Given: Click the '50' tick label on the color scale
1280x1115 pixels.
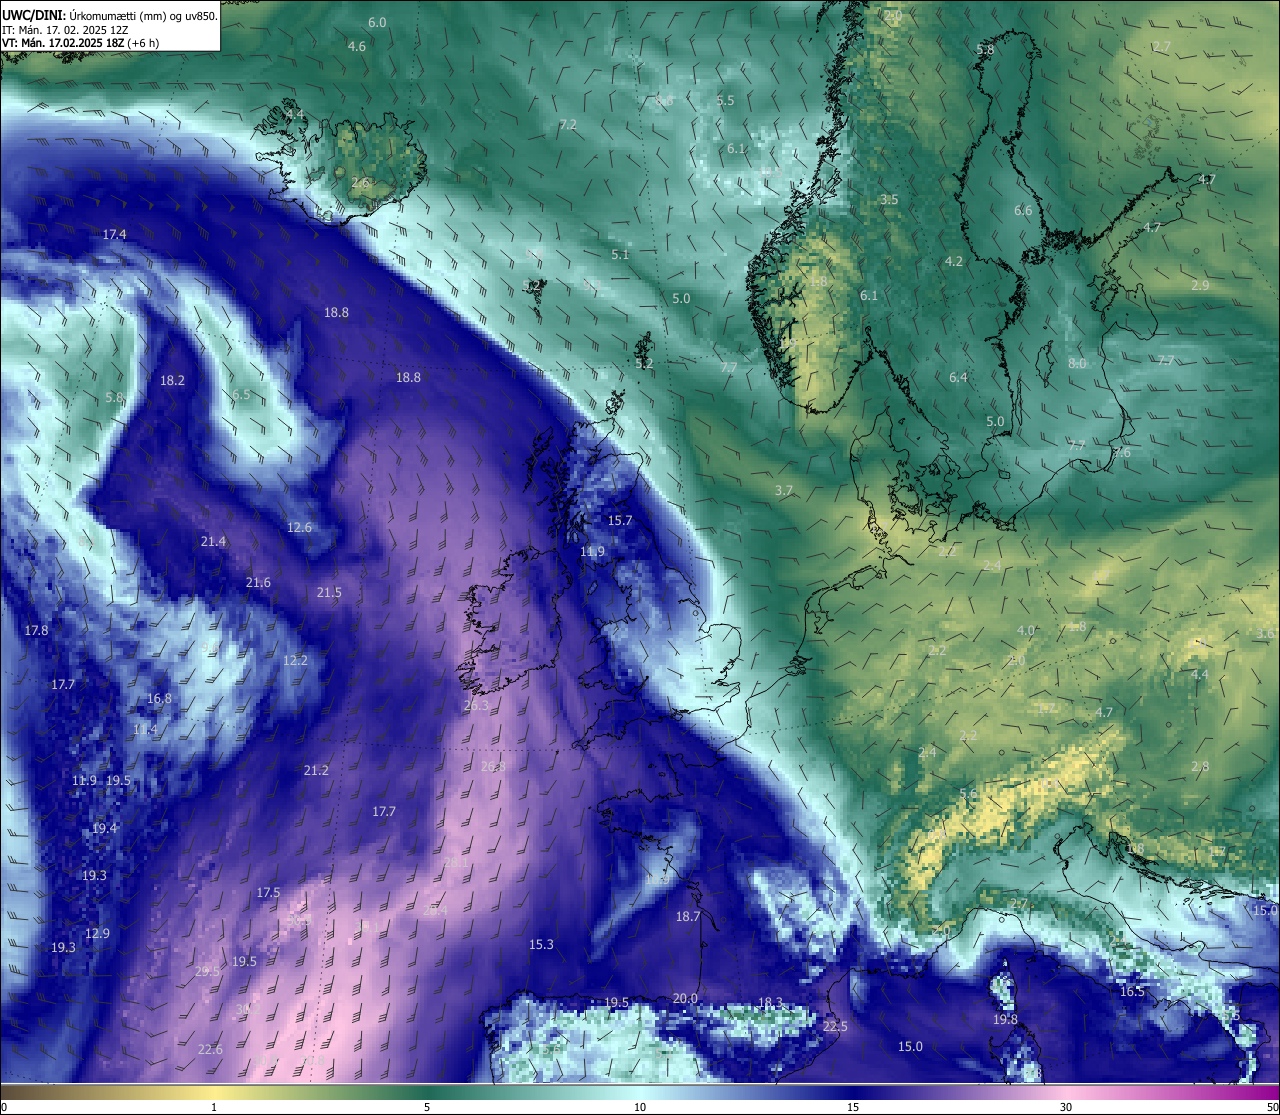Looking at the screenshot, I should 1271,1106.
